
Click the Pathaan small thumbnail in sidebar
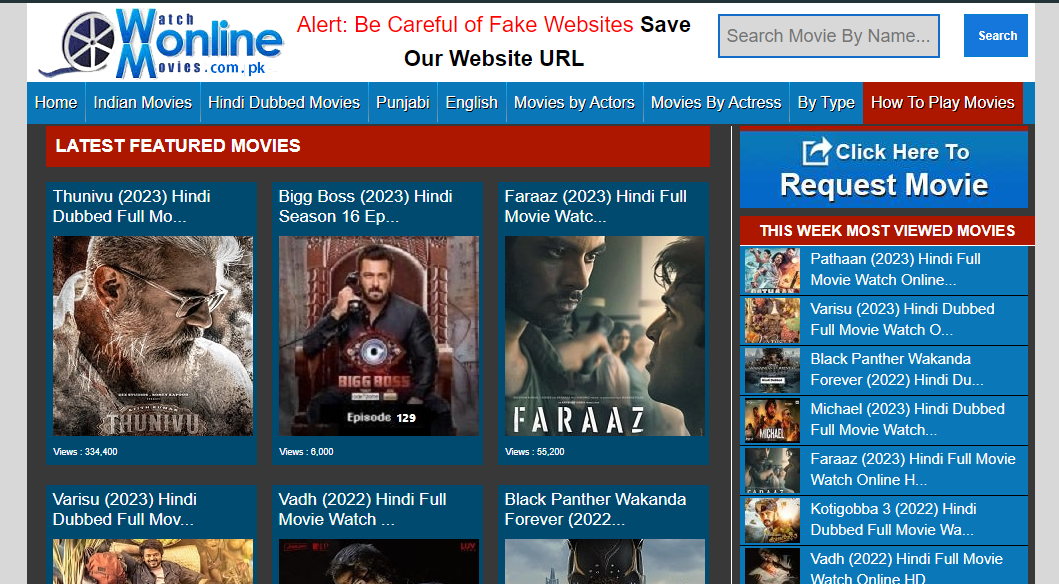pos(772,270)
